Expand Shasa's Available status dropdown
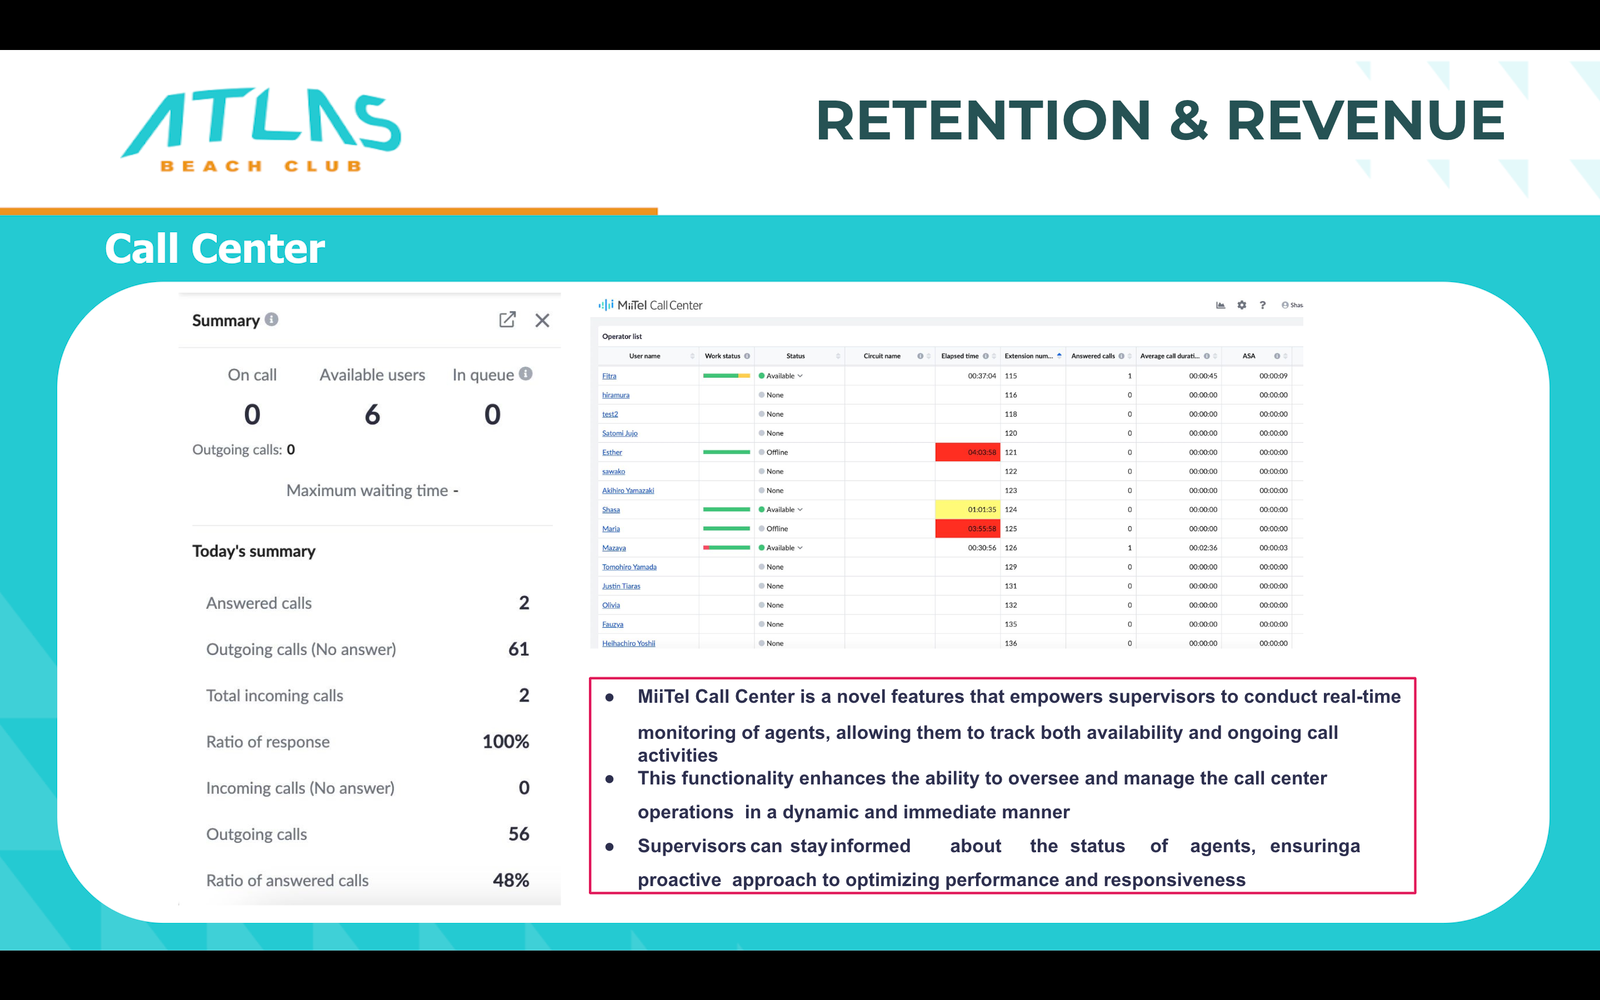This screenshot has height=1000, width=1600. [800, 510]
